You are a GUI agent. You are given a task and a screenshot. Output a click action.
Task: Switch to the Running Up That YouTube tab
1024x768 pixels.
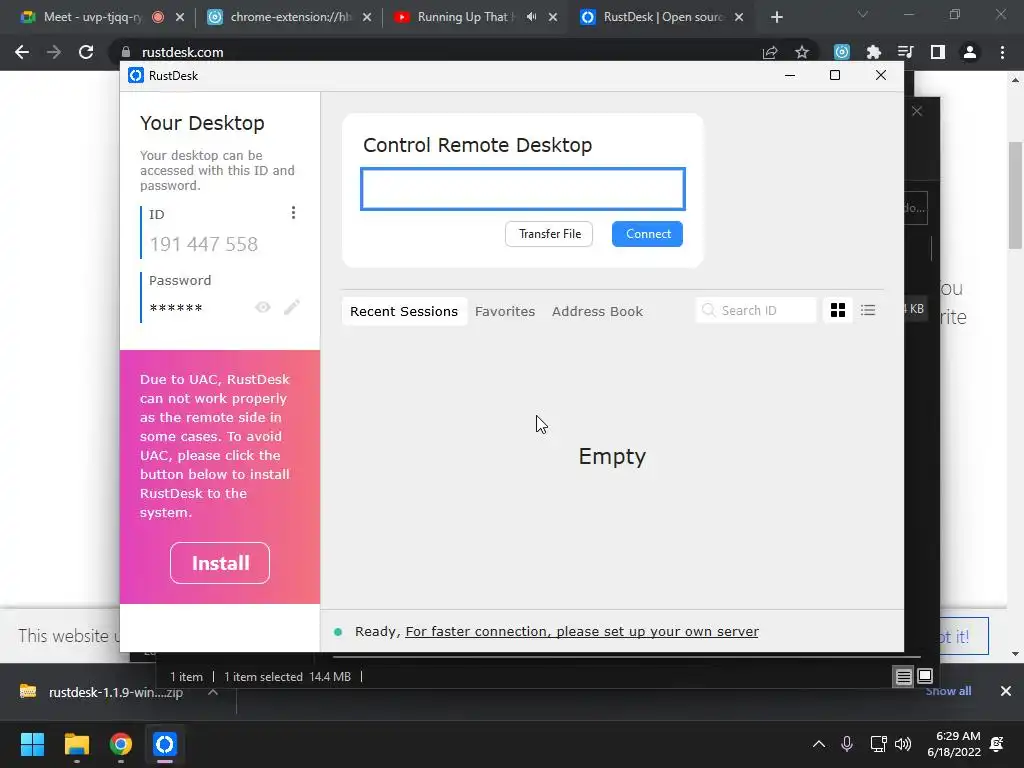click(x=466, y=18)
